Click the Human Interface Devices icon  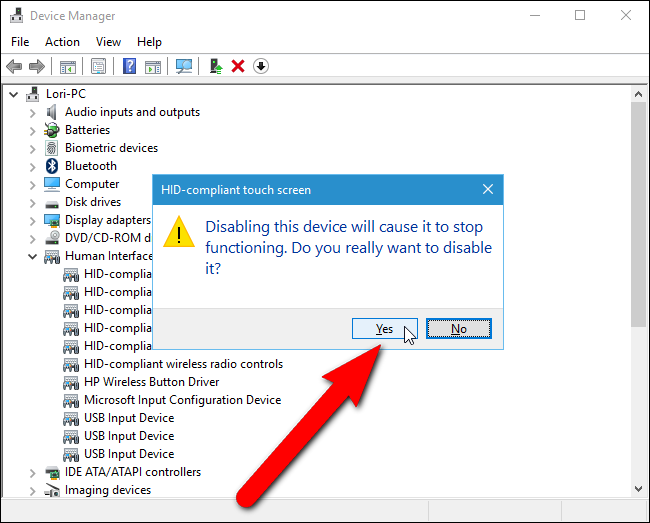(52, 257)
